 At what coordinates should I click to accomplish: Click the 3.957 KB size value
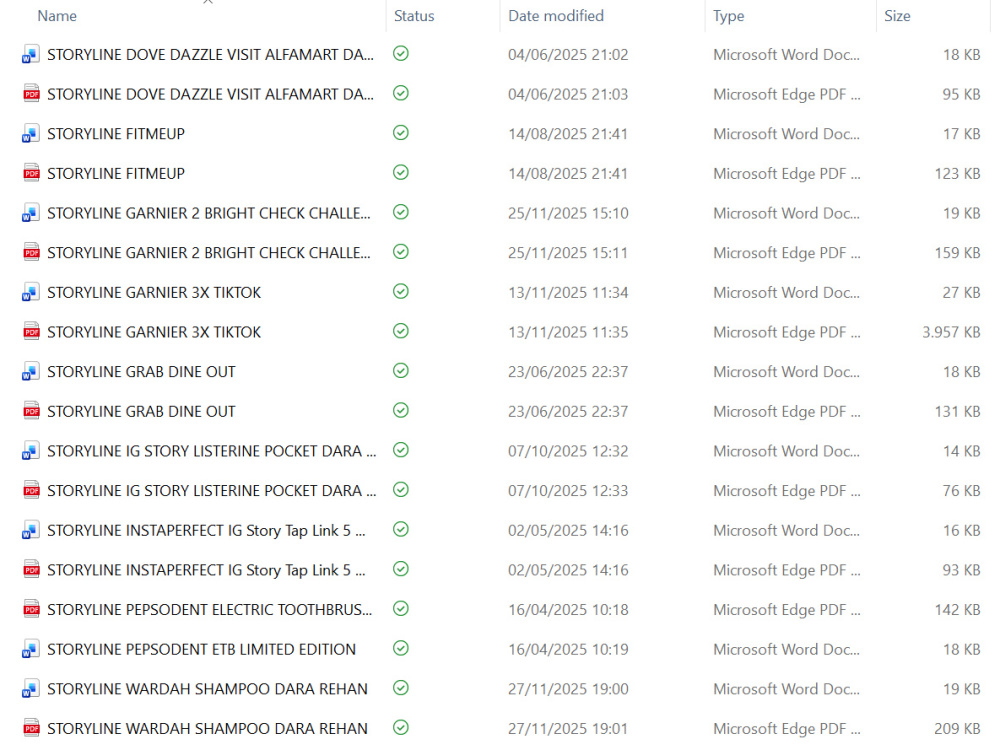[951, 332]
